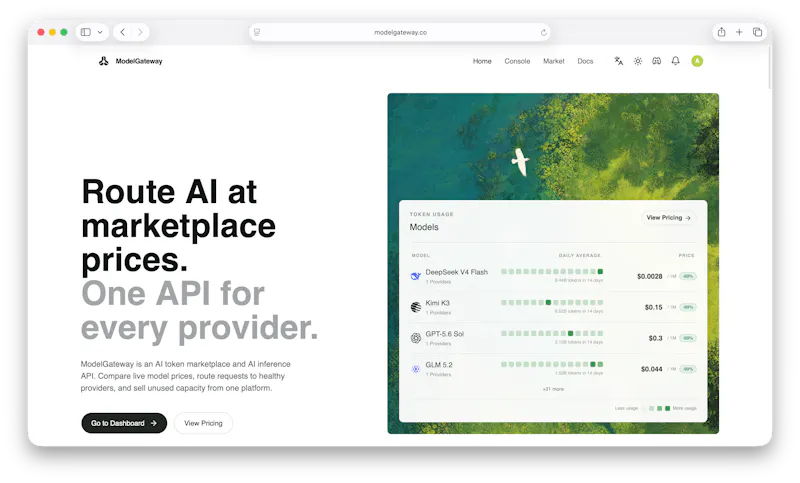Click View Pricing in the Models card
Viewport: 800px width, 483px height.
tap(668, 218)
